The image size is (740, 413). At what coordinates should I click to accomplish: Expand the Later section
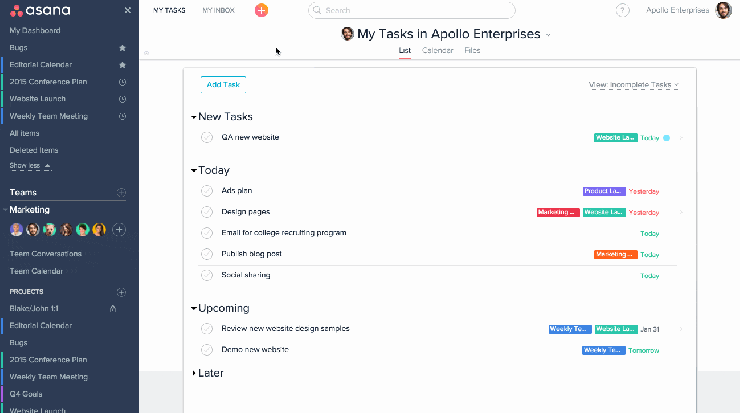tap(194, 373)
